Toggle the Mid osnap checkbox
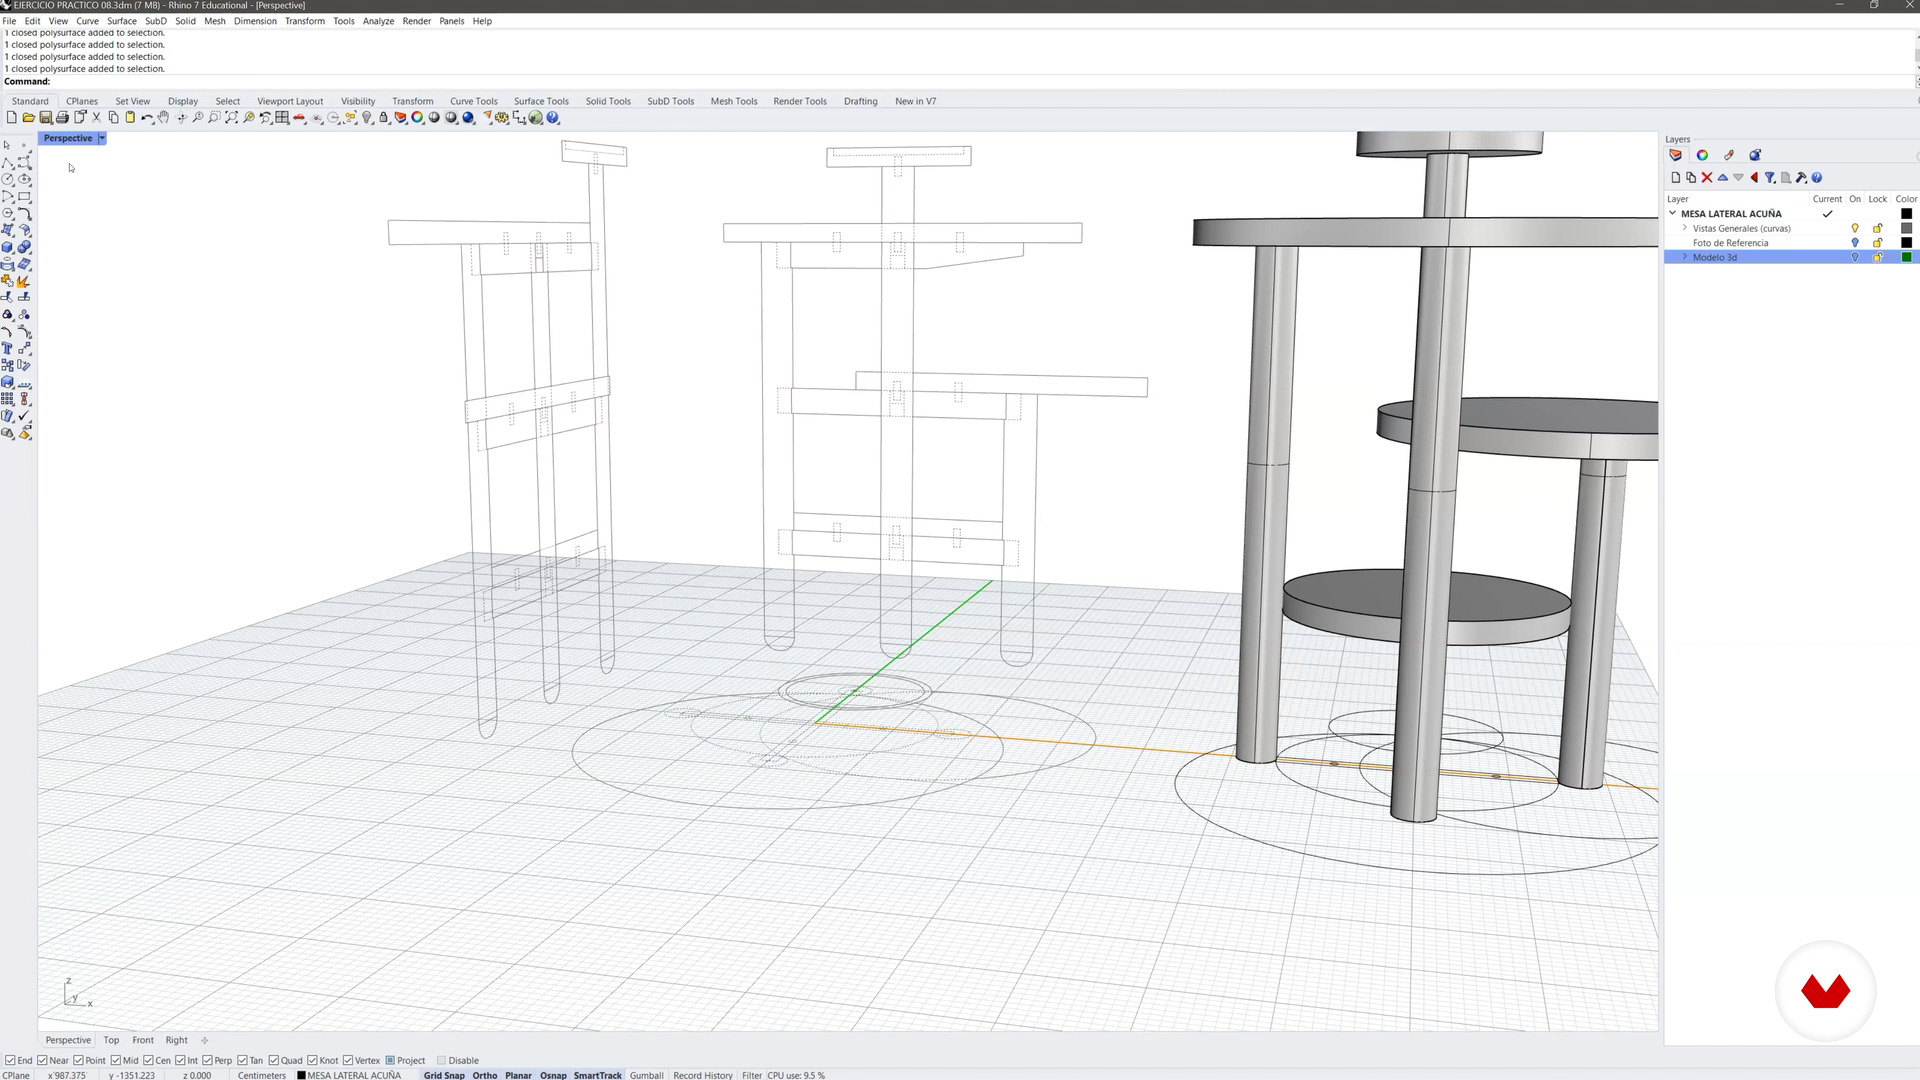The width and height of the screenshot is (1920, 1080). coord(115,1060)
